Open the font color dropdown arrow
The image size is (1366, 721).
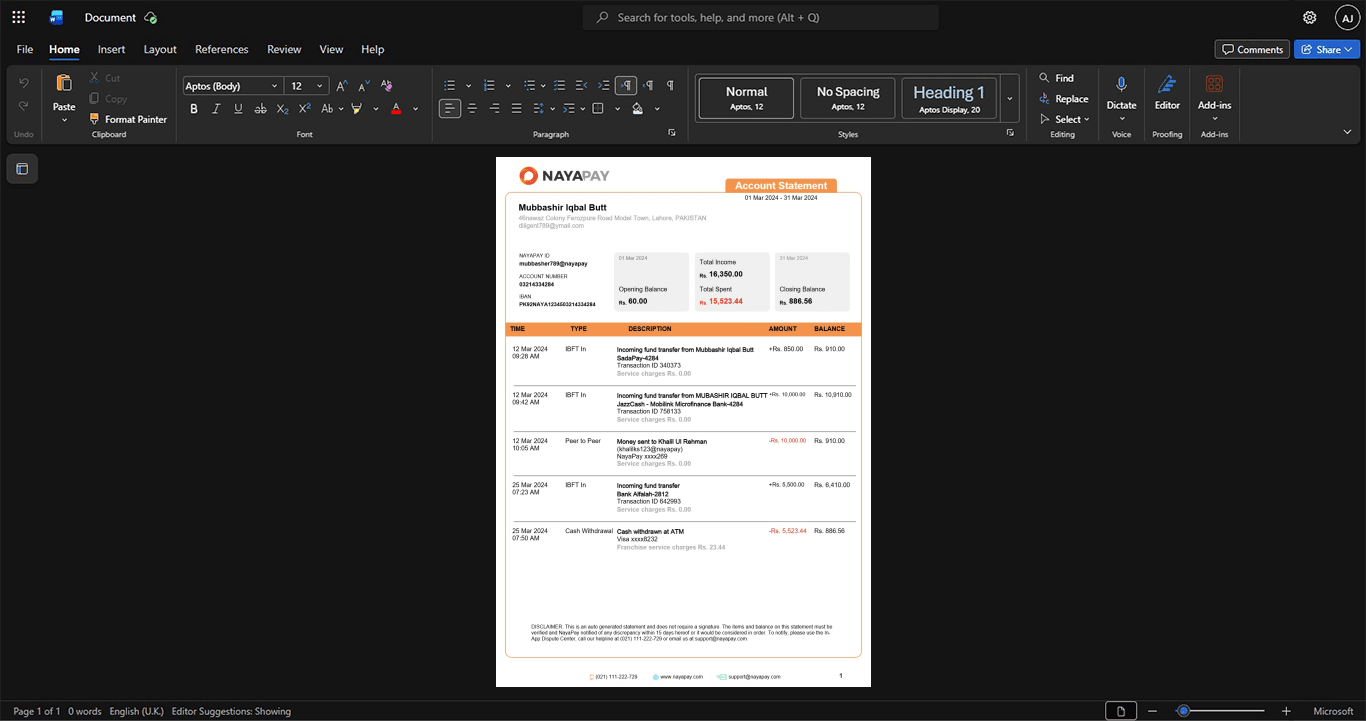415,109
